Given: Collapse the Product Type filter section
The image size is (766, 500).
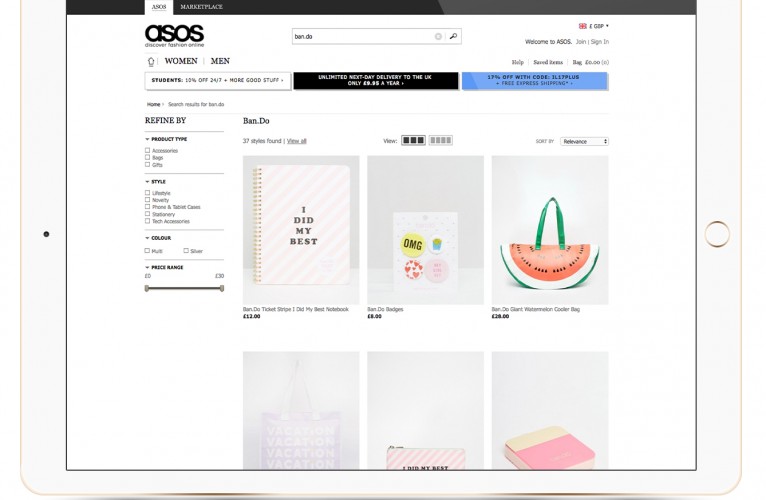Looking at the screenshot, I should click(166, 139).
